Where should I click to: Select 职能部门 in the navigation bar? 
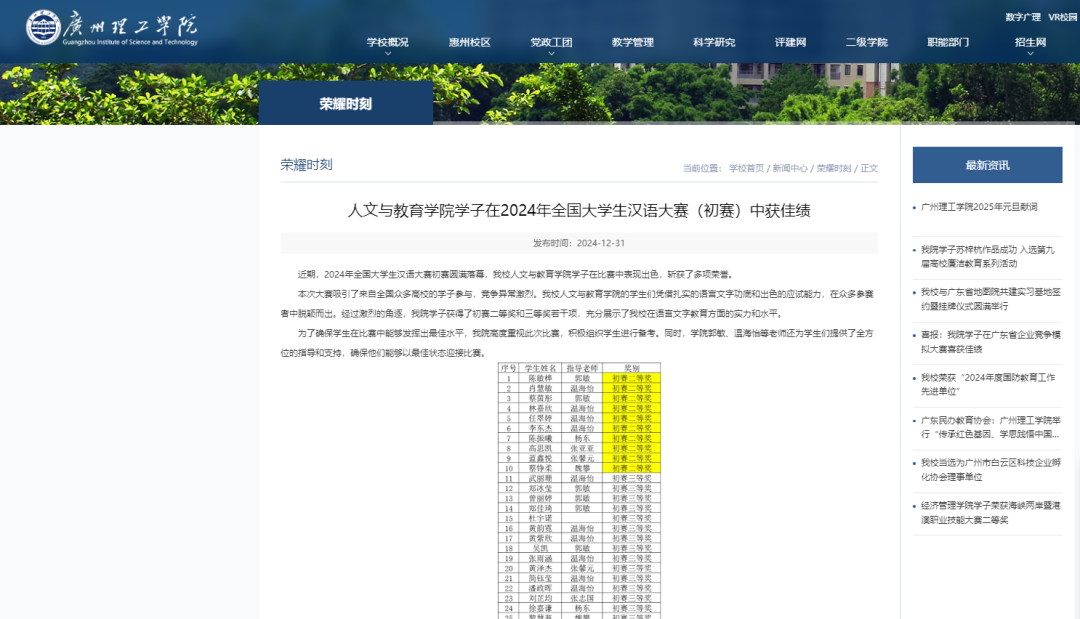tap(948, 42)
